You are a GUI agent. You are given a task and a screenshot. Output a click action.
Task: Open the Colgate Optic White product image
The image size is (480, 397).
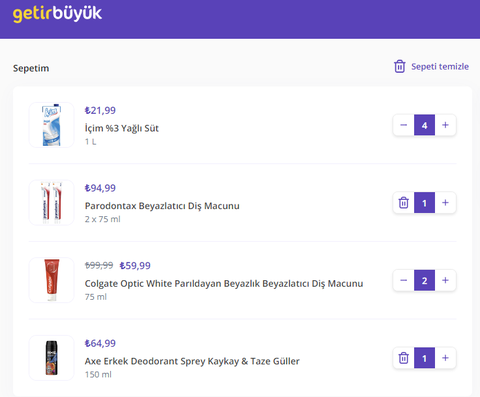pyautogui.click(x=51, y=280)
